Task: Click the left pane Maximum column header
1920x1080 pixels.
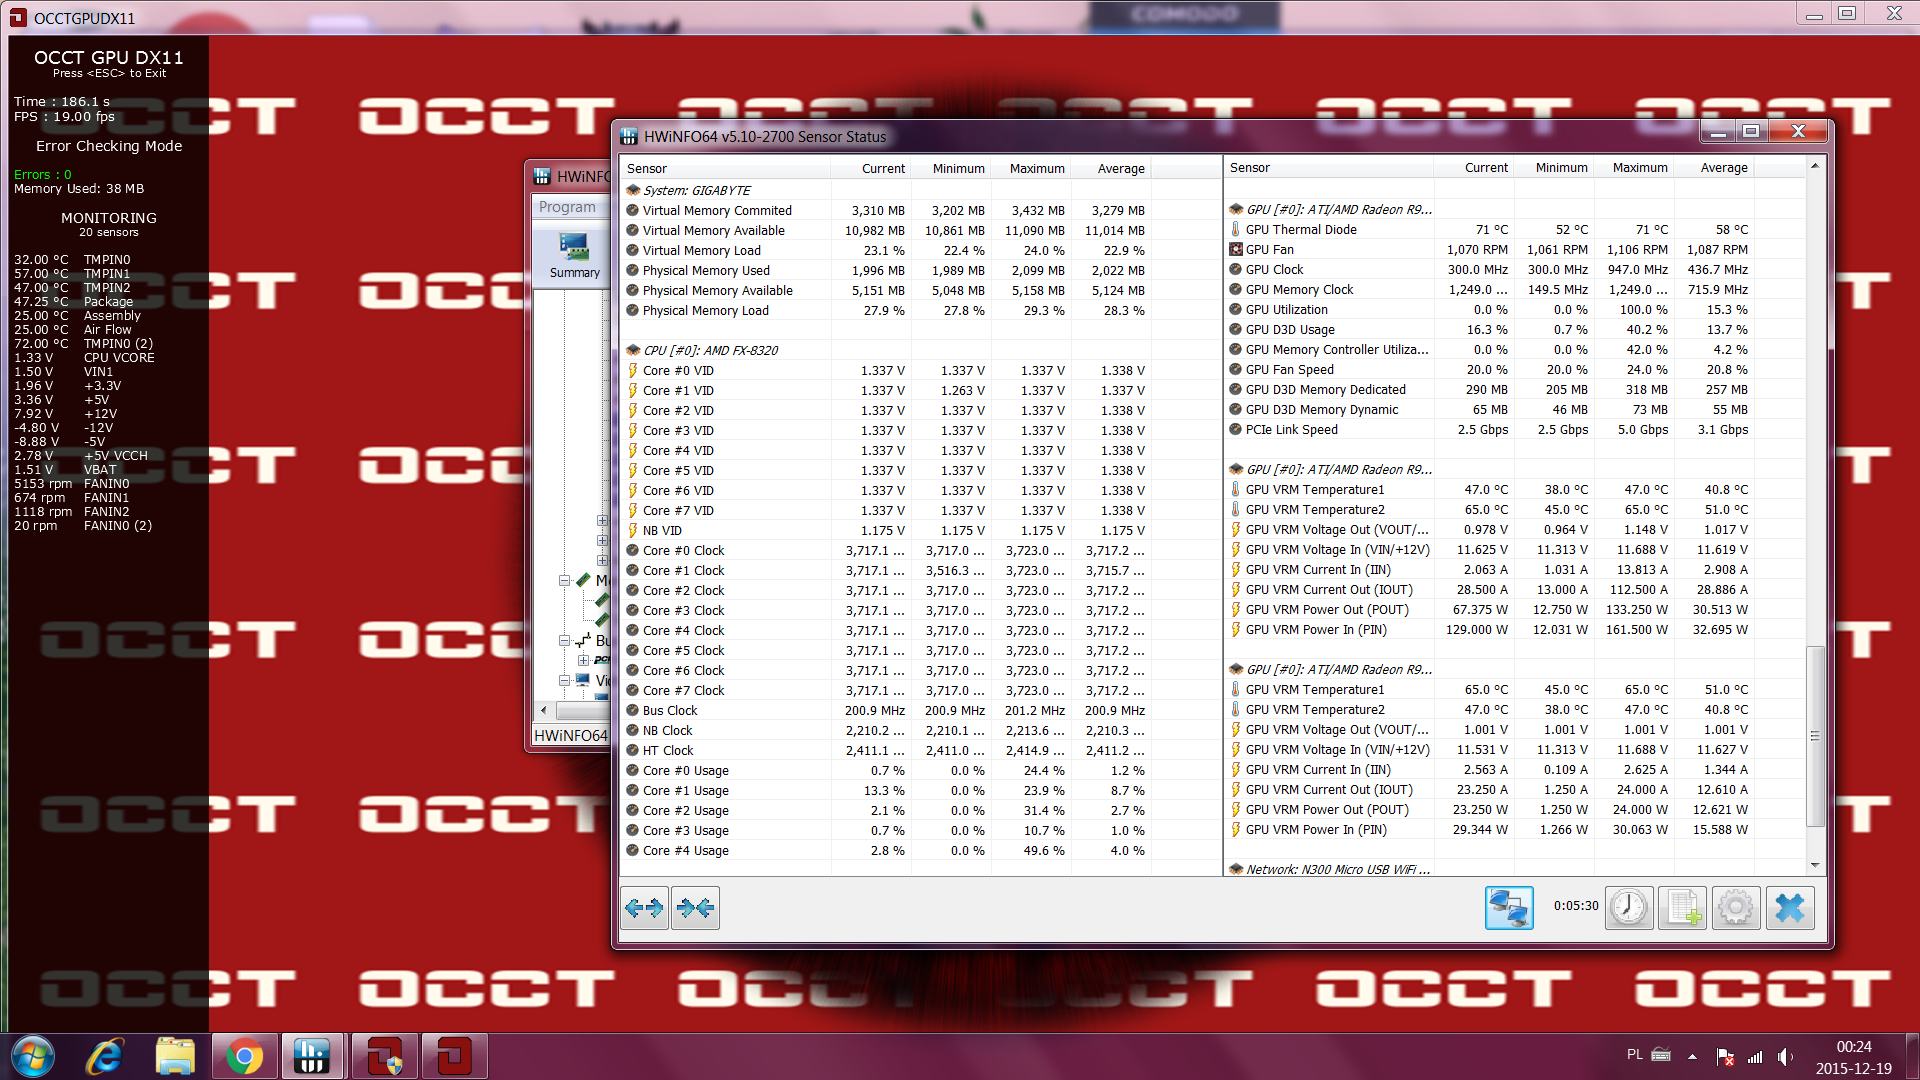Action: [x=1030, y=169]
